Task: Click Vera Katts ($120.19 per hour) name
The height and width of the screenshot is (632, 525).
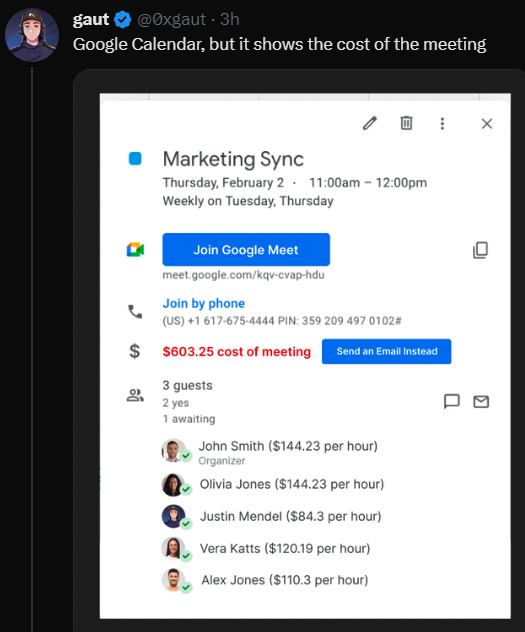Action: coord(285,549)
